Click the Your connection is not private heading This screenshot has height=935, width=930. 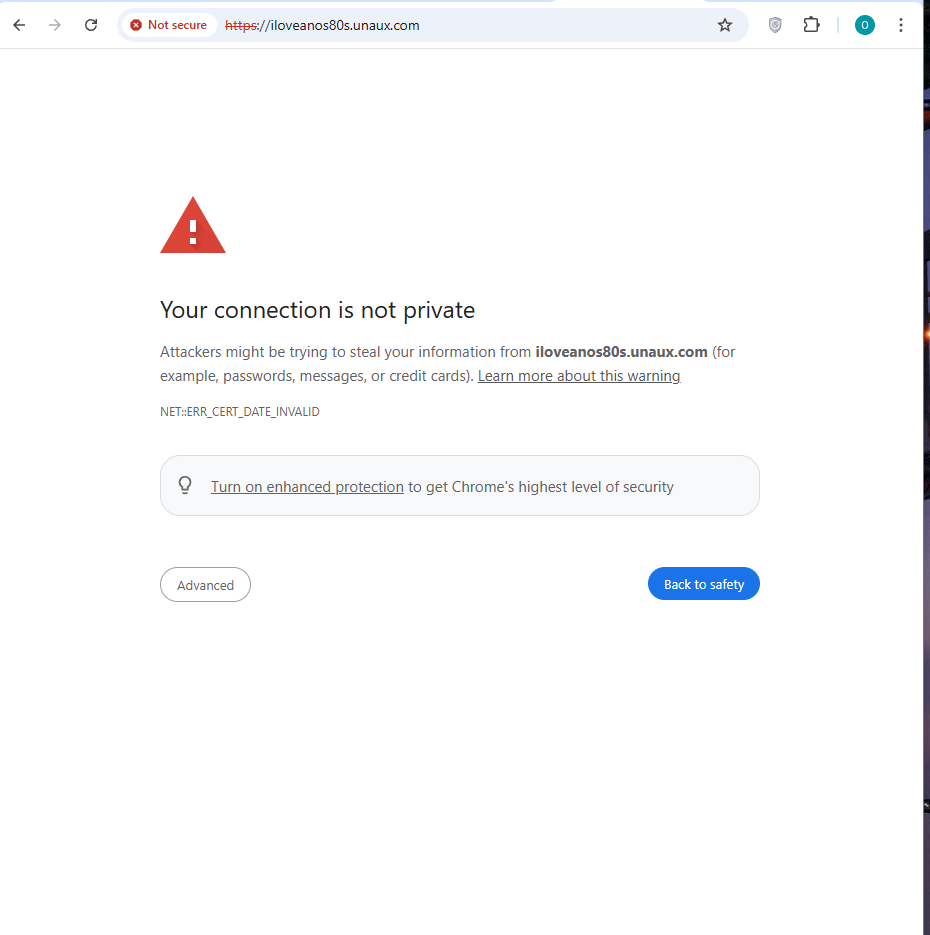point(317,310)
